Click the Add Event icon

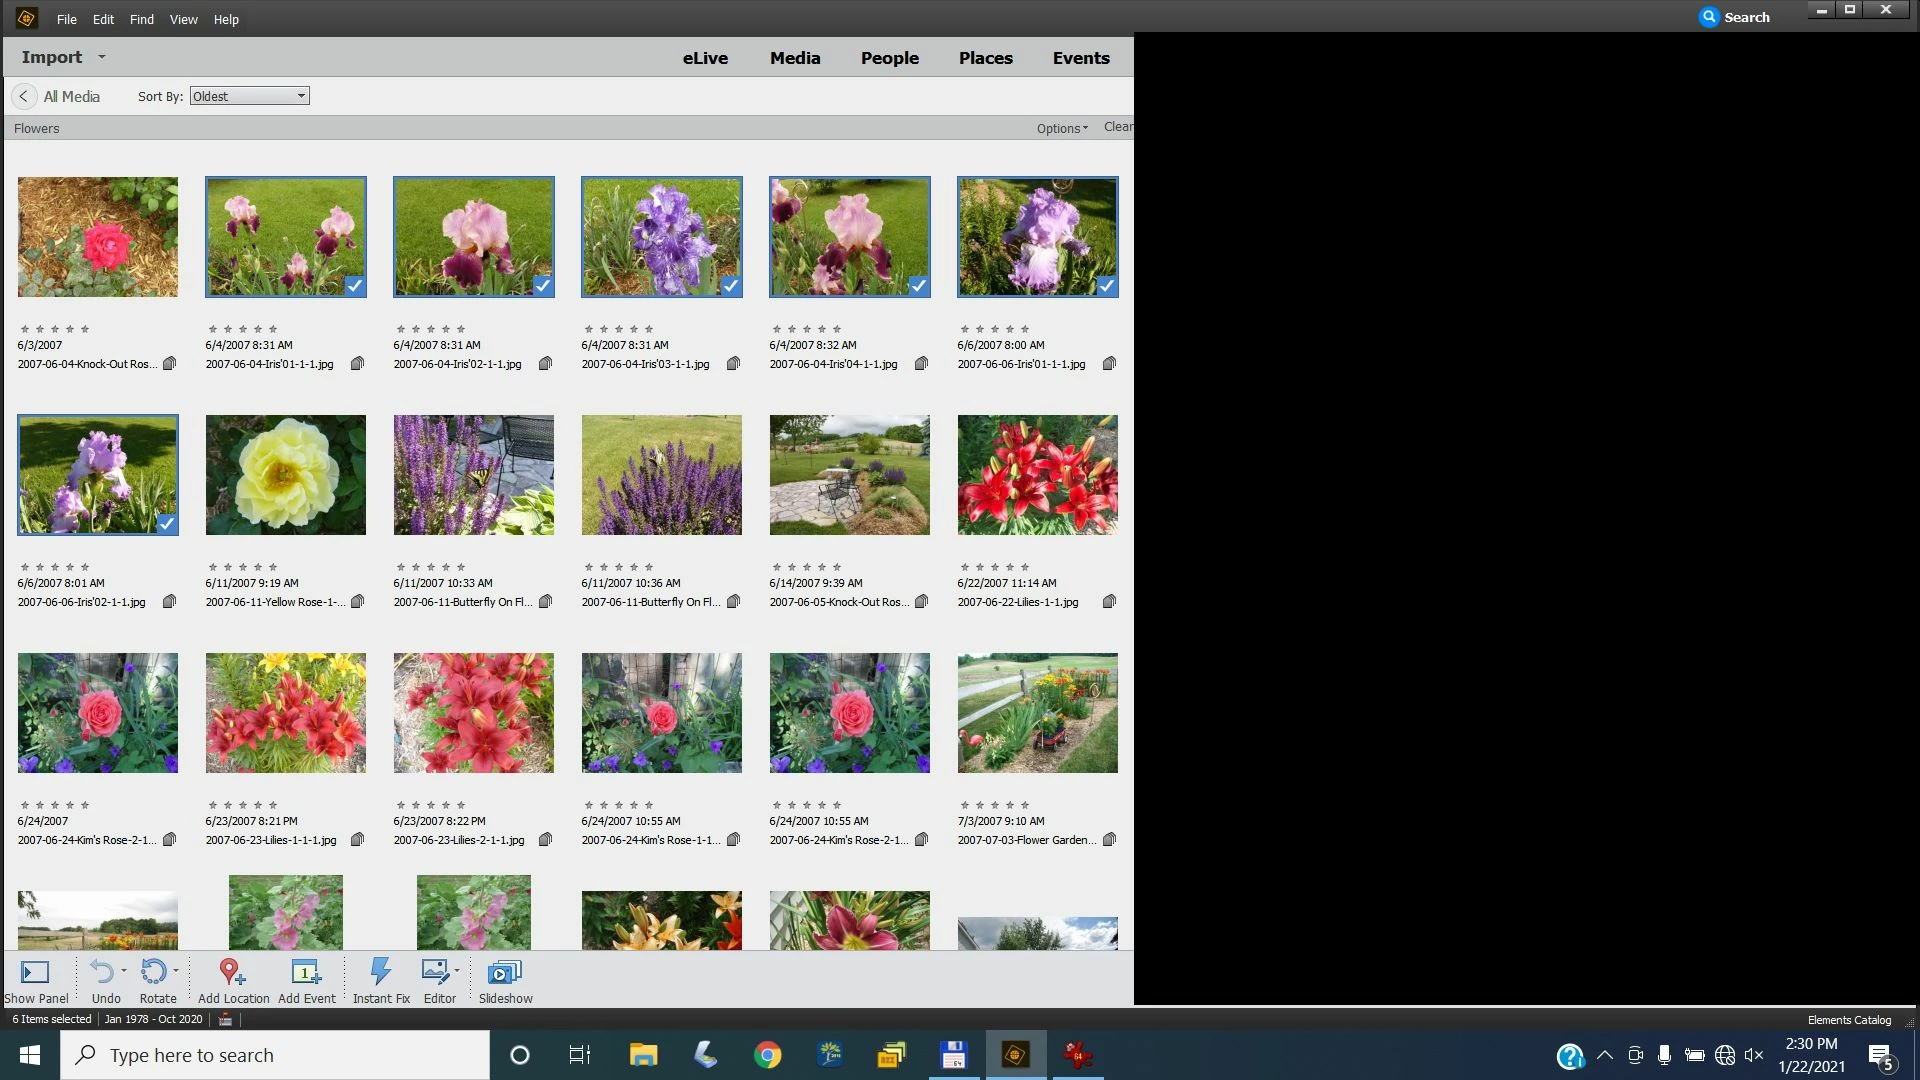306,972
